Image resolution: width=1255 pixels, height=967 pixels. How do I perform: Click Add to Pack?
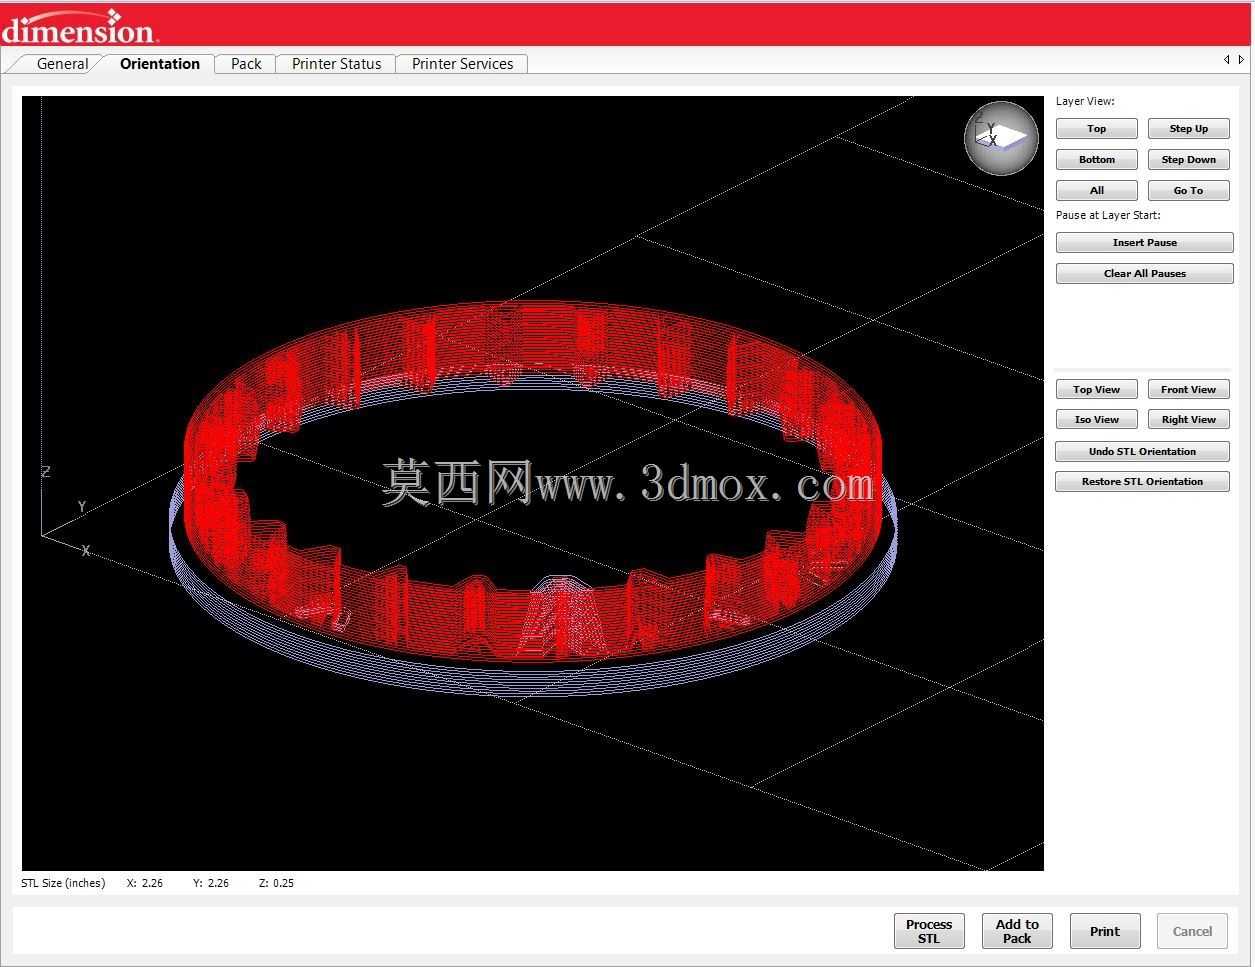[1017, 931]
